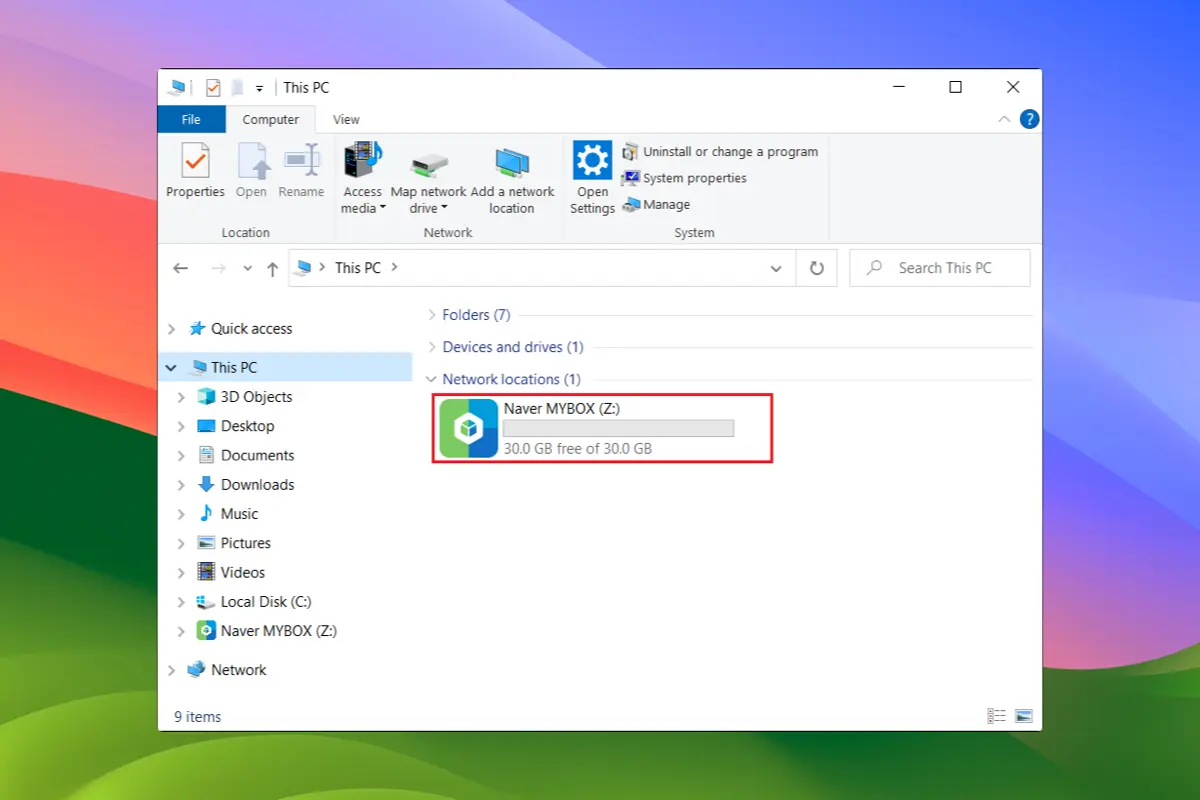The image size is (1200, 800).
Task: Open Settings gear icon in ribbon
Action: click(x=592, y=161)
